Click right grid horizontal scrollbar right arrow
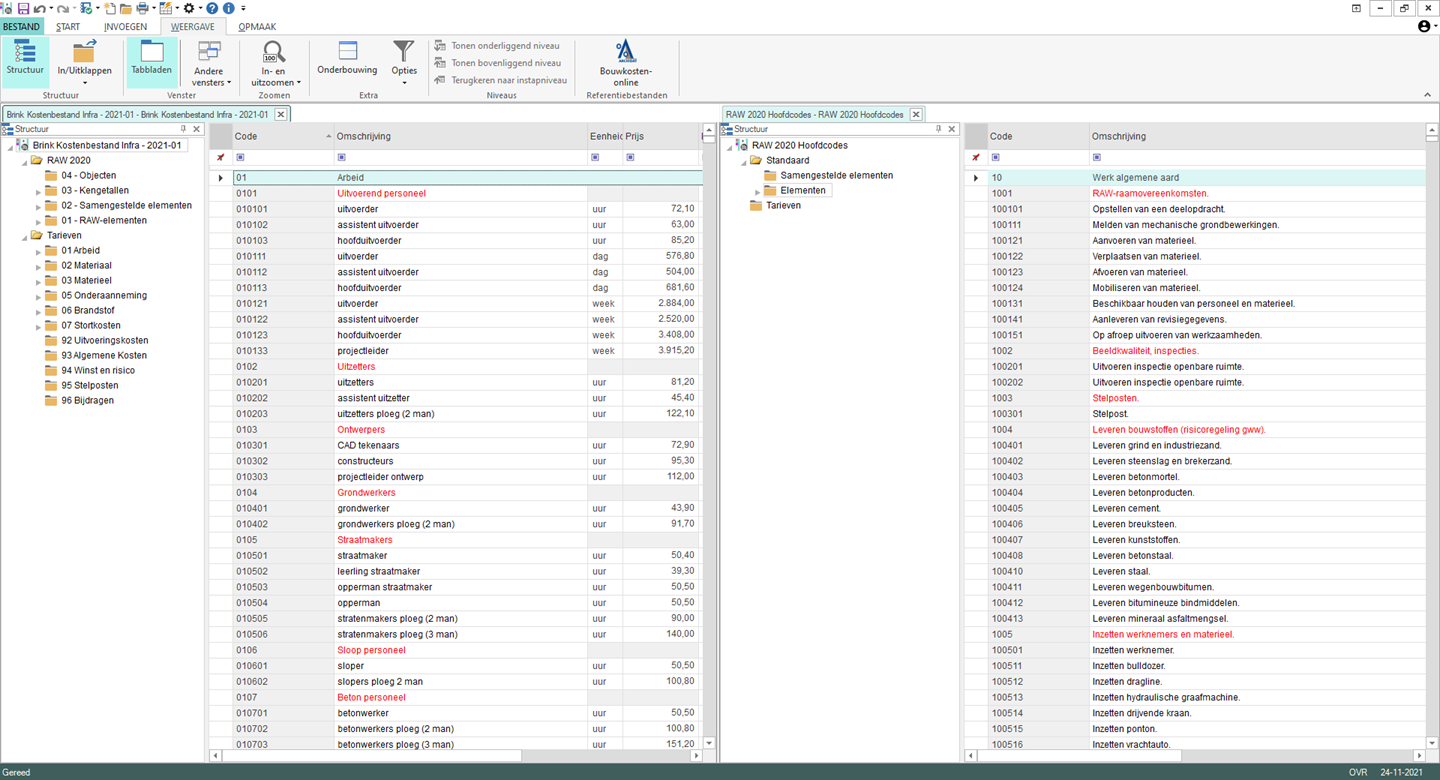1440x780 pixels. click(x=1419, y=756)
